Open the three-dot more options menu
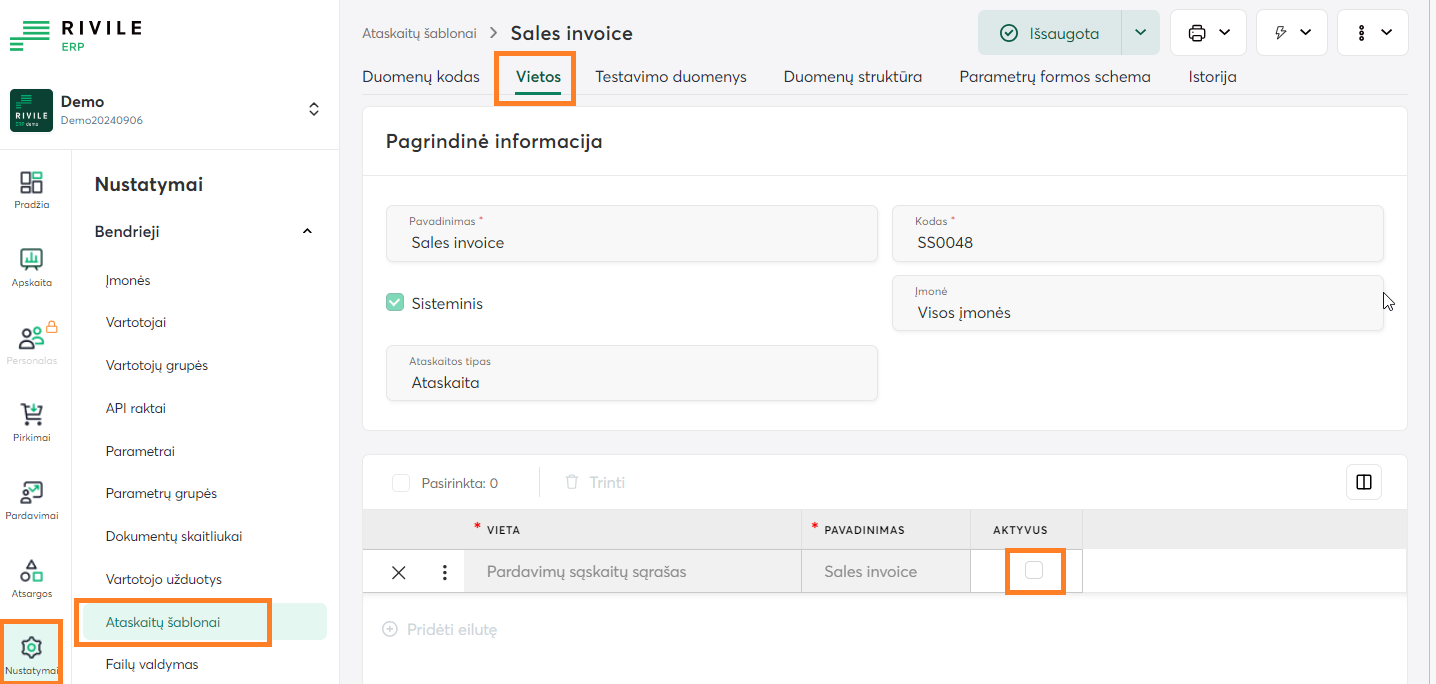1436x684 pixels. [1372, 33]
